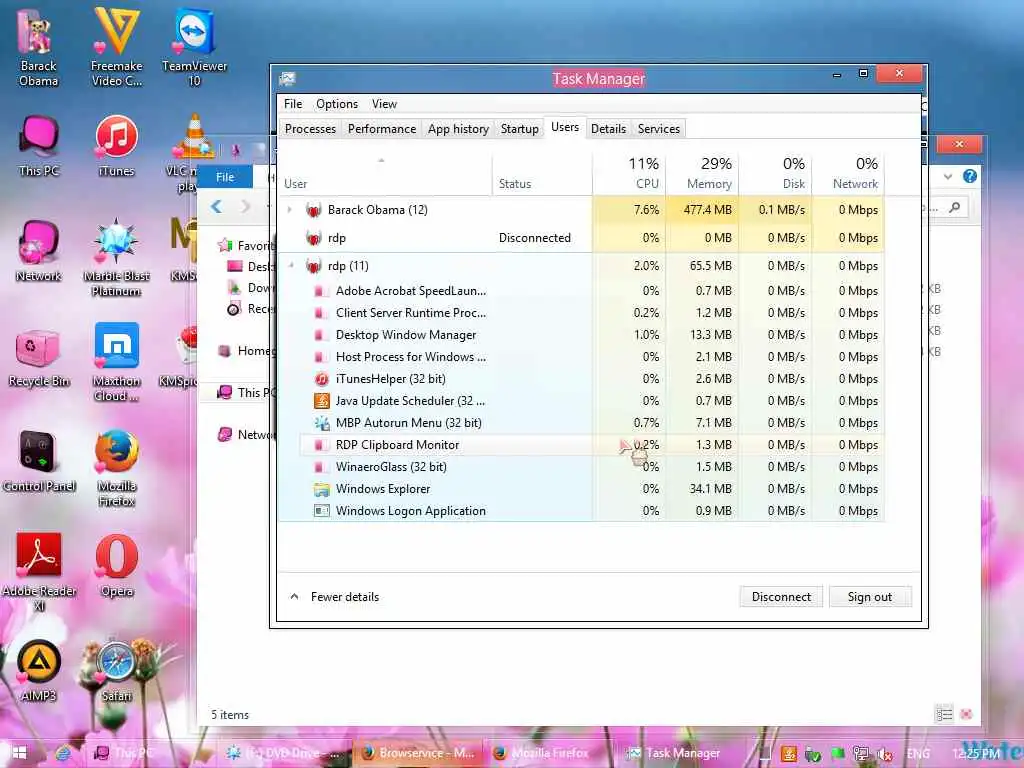Sort by Memory column header
1024x768 pixels.
(x=702, y=174)
